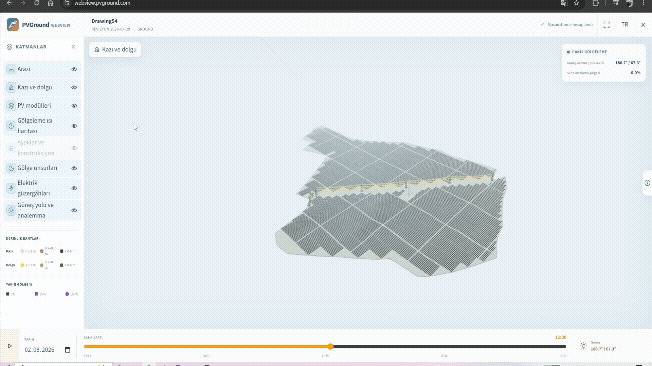Toggle visibility of Gölge unsurları layer
The height and width of the screenshot is (366, 652).
74,168
